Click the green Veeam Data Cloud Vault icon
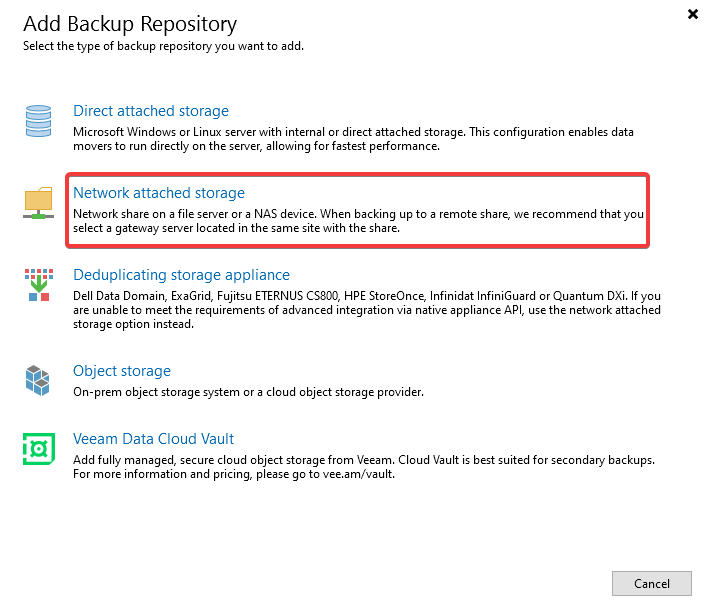 tap(39, 449)
